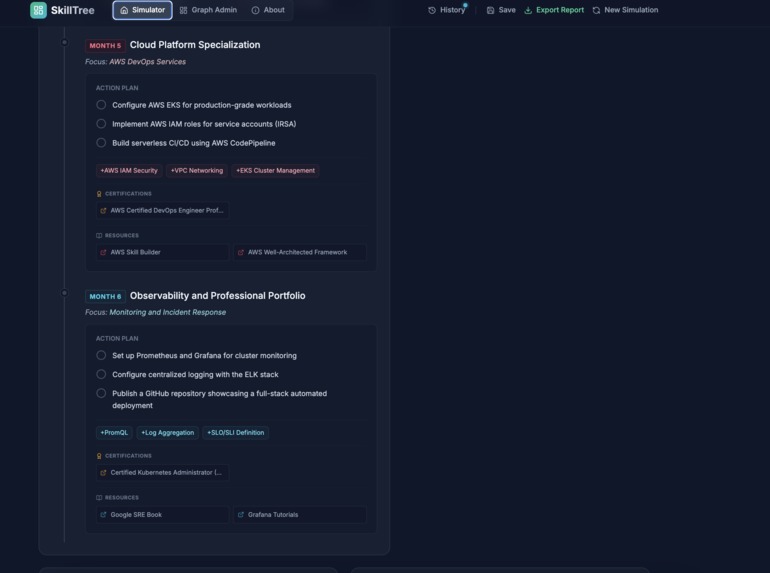Click the Month 6 Certifications badge icon

pyautogui.click(x=99, y=456)
